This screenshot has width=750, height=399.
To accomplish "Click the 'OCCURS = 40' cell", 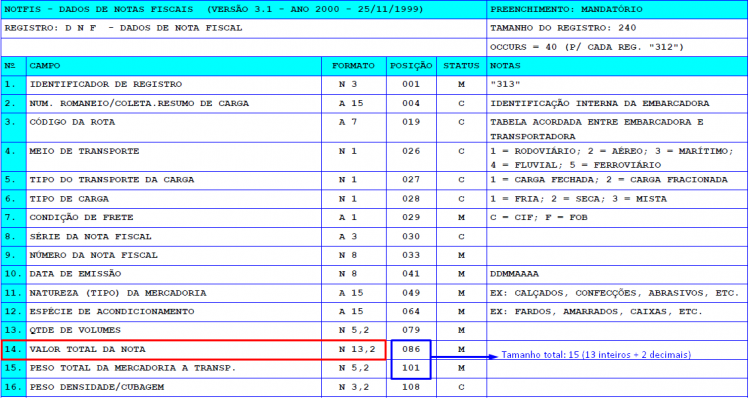I will (617, 47).
